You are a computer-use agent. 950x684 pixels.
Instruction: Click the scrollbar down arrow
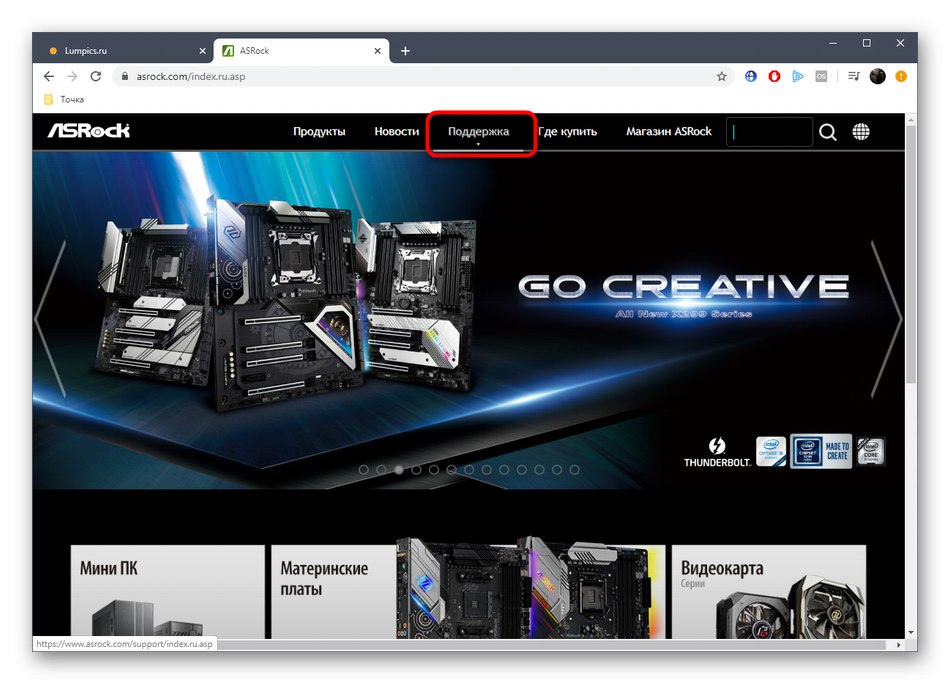(911, 633)
